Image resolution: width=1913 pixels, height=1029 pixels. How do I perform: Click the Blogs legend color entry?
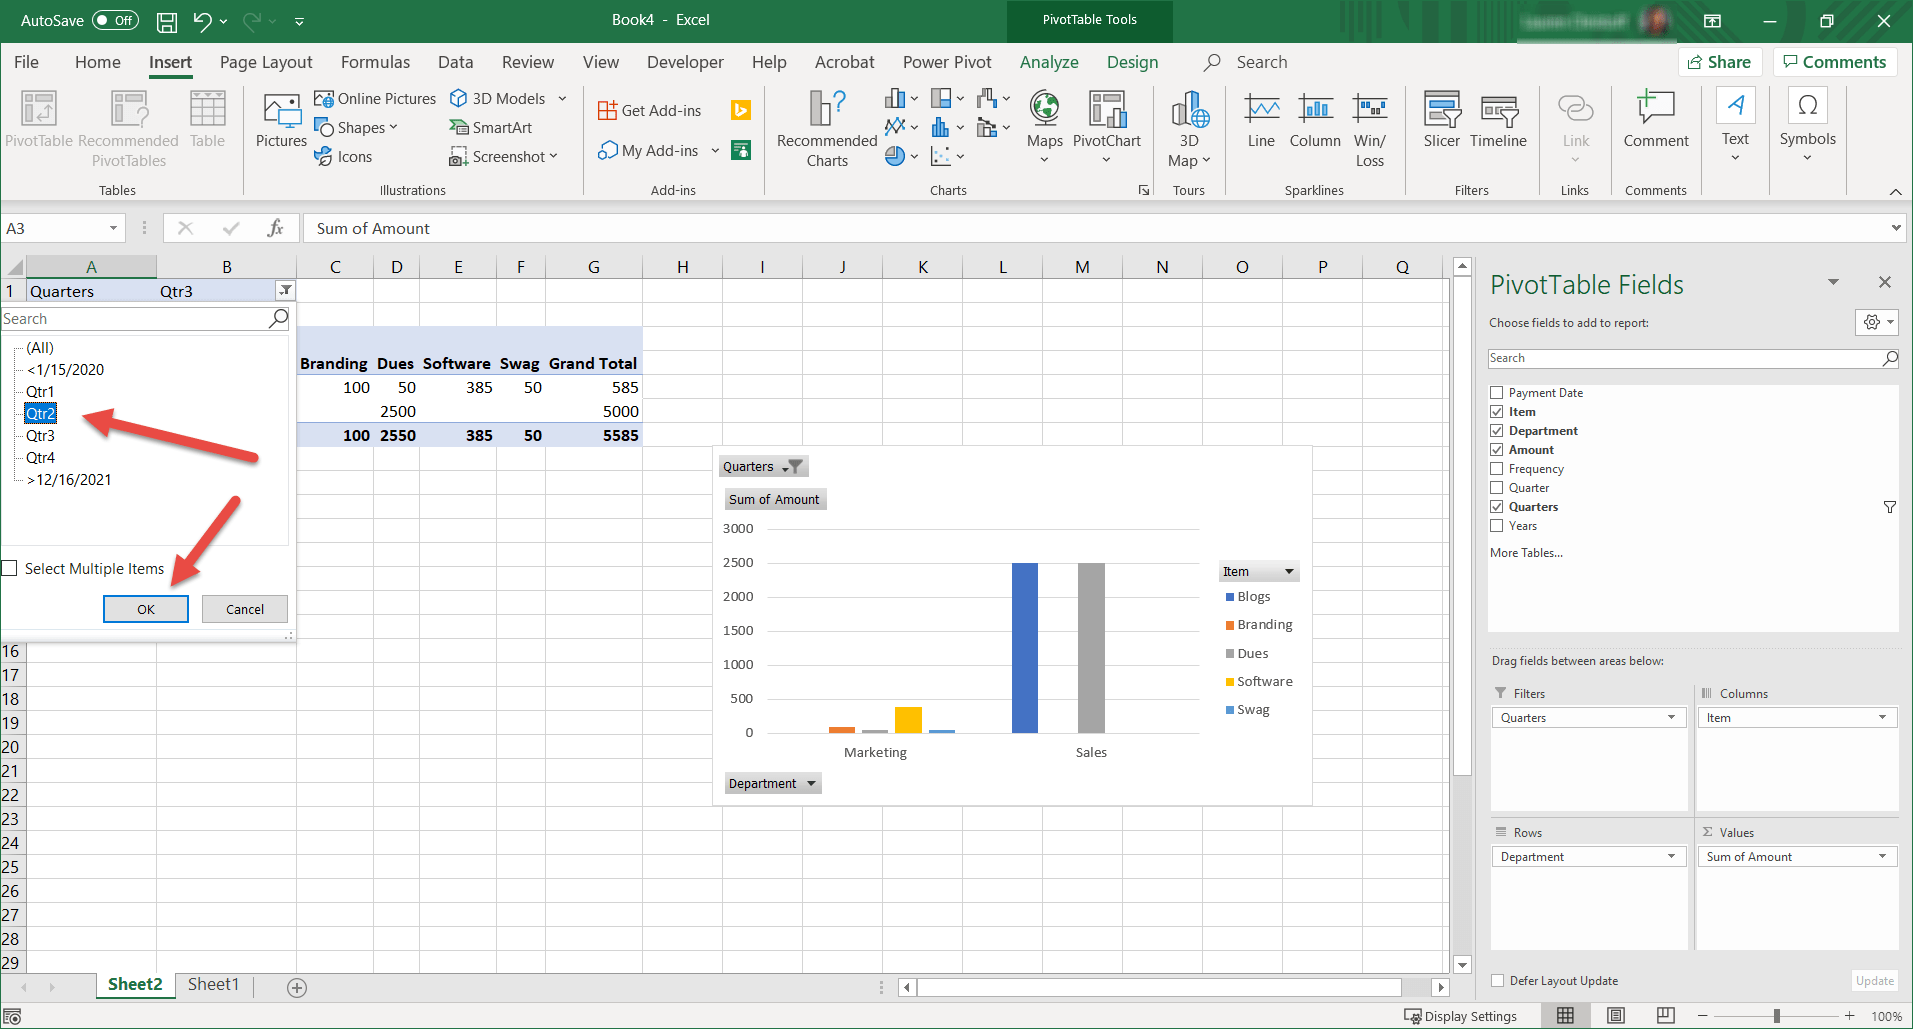1230,597
